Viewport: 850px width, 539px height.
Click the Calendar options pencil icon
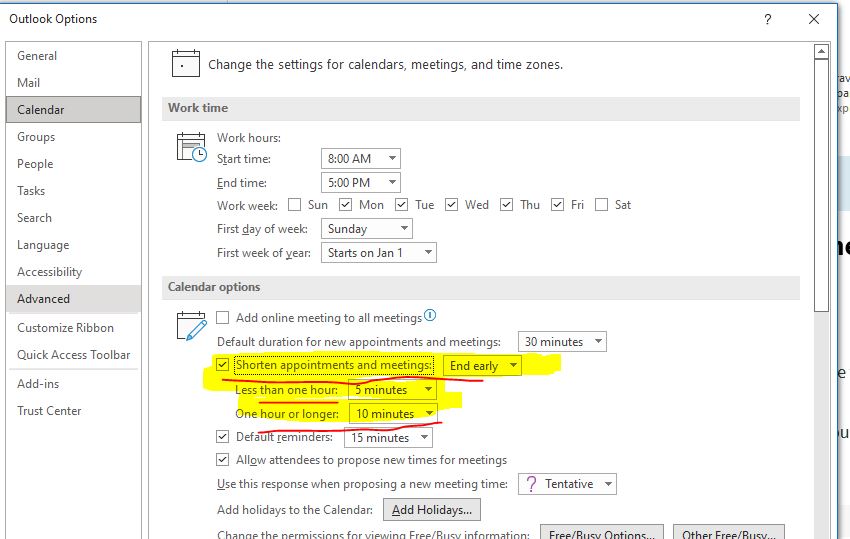coord(191,325)
